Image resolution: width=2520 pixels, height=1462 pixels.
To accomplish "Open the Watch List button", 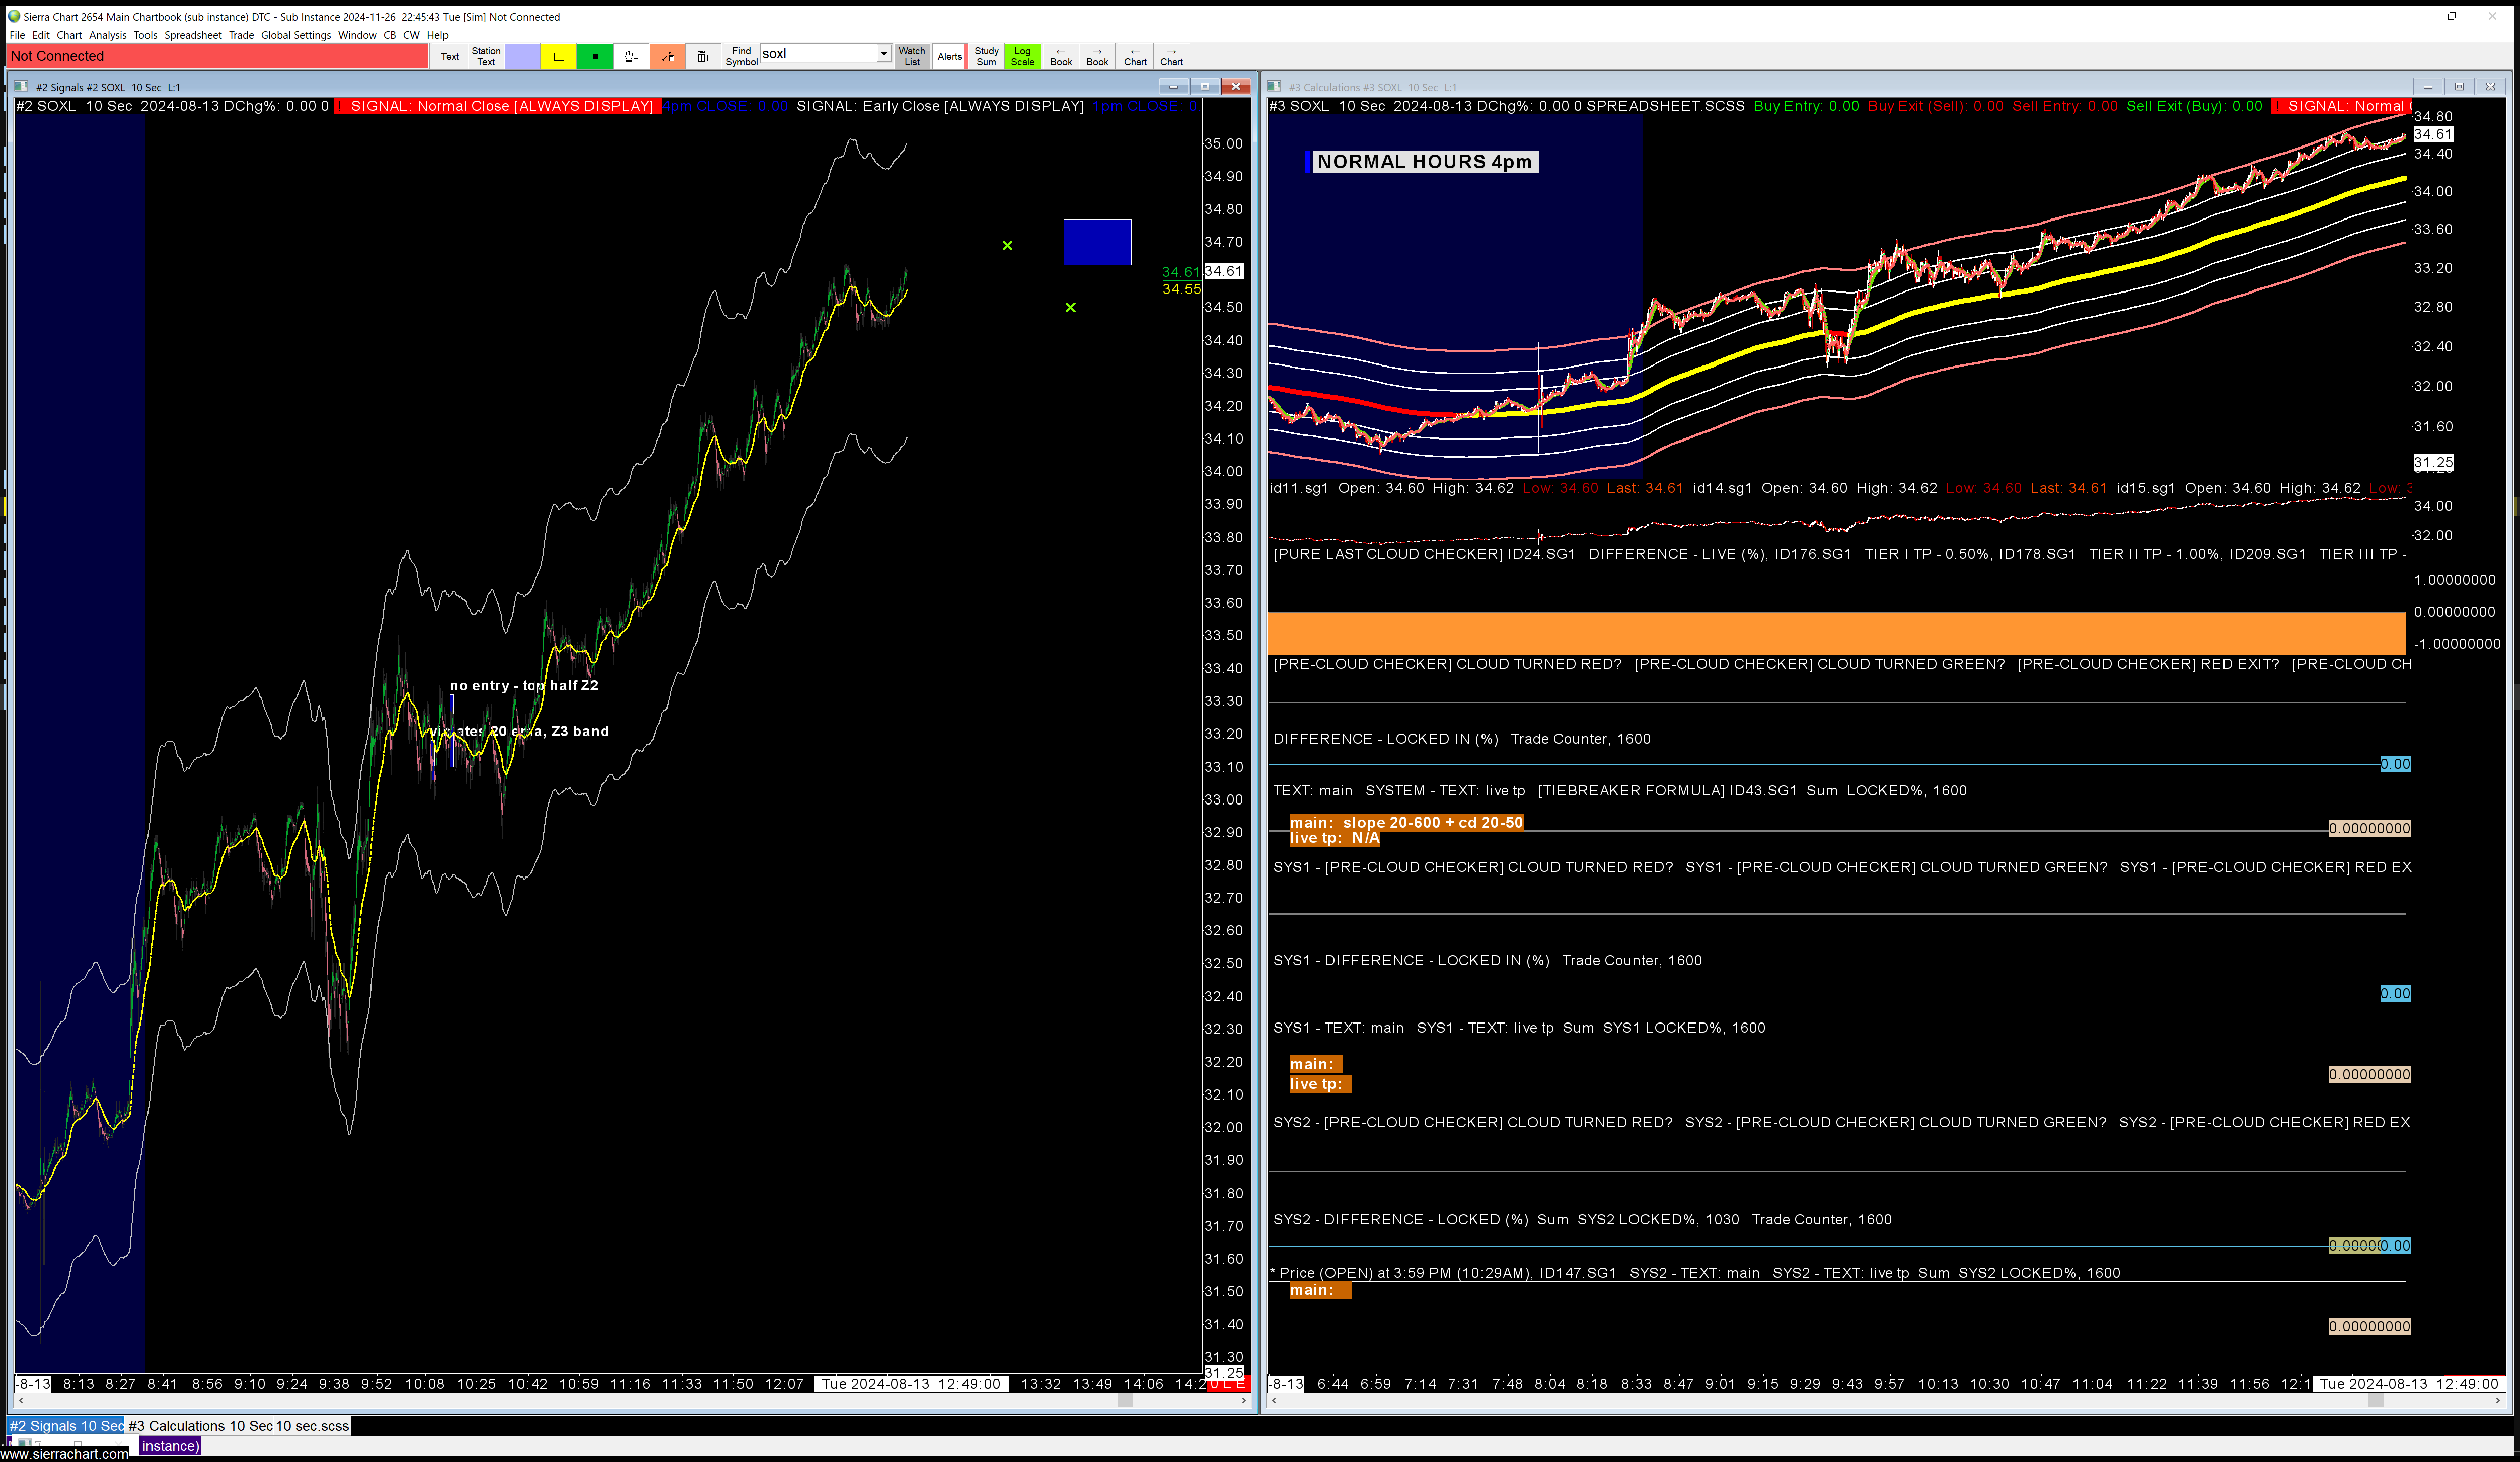I will 911,56.
